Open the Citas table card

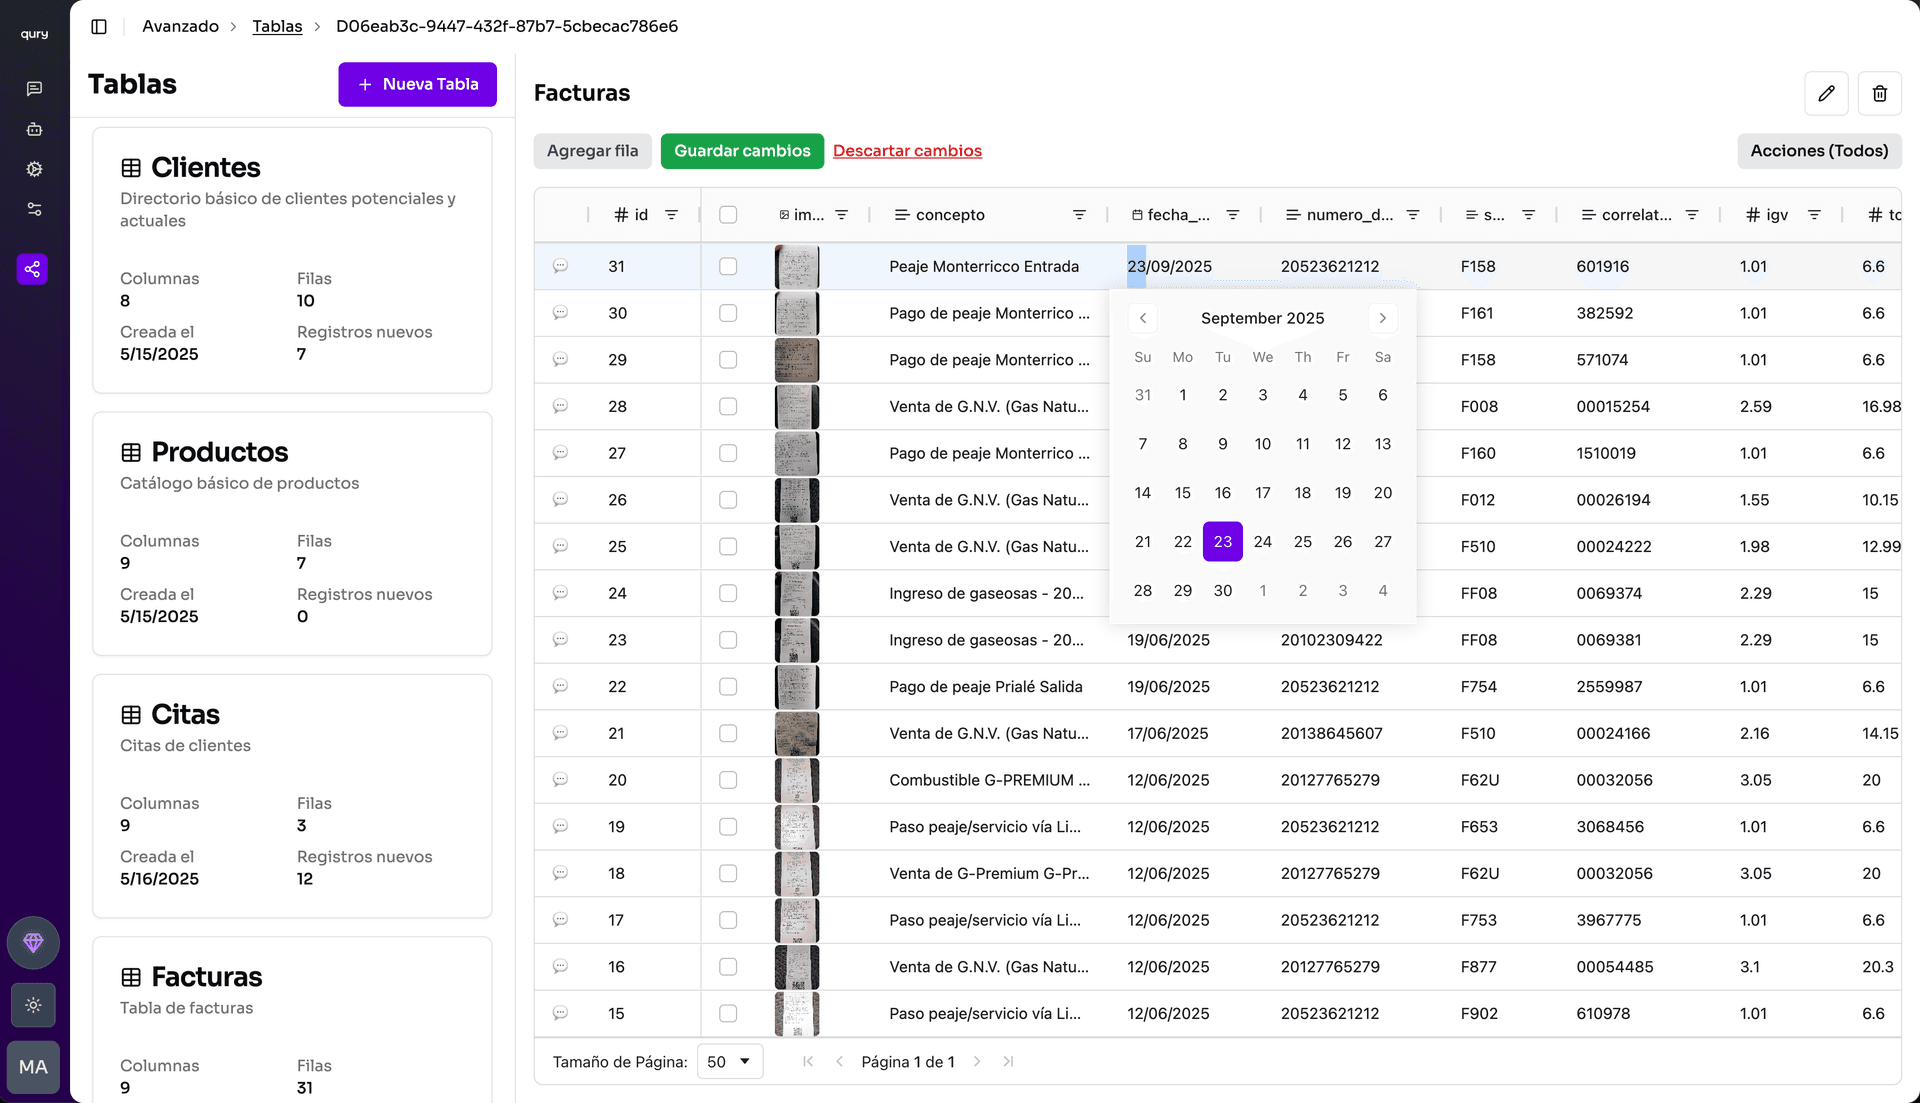[x=292, y=796]
